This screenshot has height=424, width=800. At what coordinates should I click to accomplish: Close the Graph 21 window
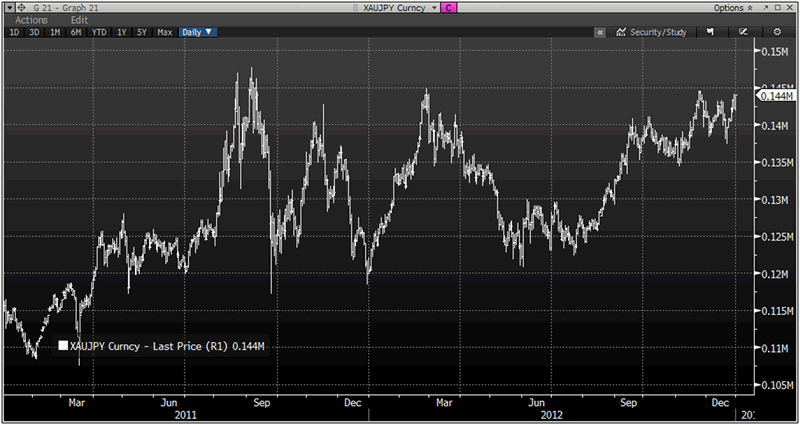(x=790, y=8)
